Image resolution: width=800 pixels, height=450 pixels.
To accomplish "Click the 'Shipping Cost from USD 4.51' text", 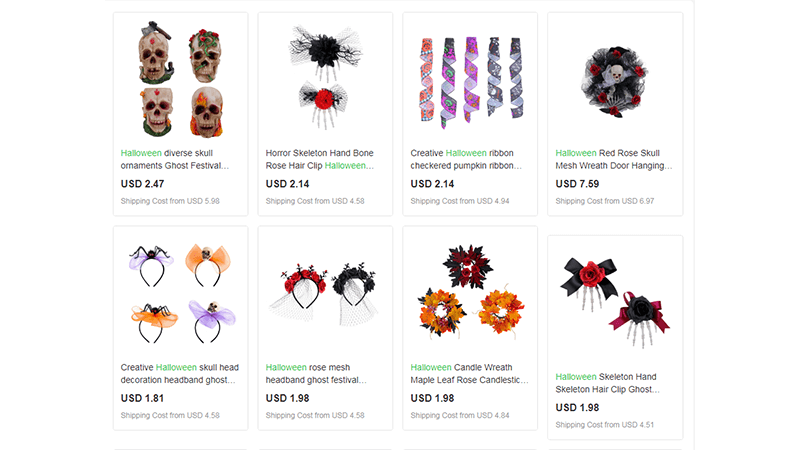I will pos(605,424).
